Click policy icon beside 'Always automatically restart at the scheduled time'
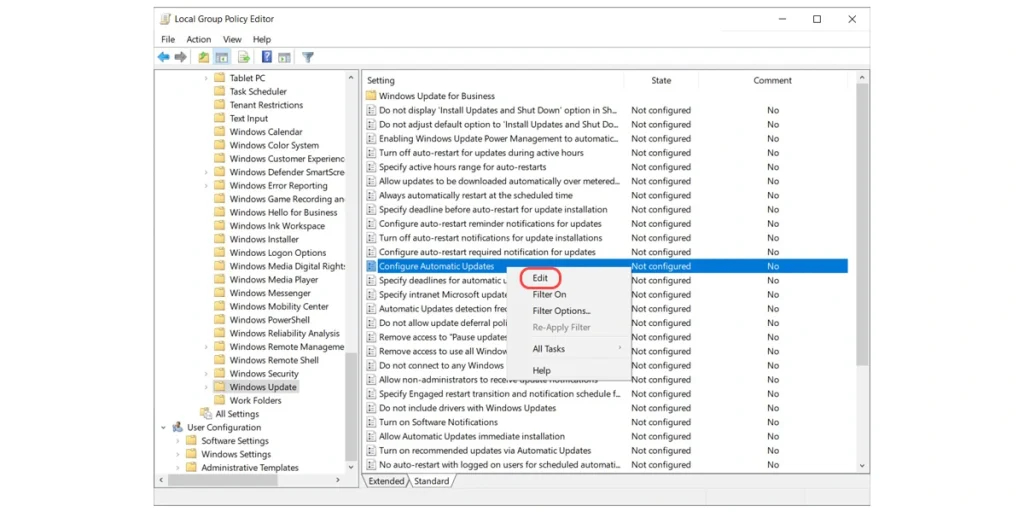Screen dimensions: 1024x512 click(x=371, y=195)
